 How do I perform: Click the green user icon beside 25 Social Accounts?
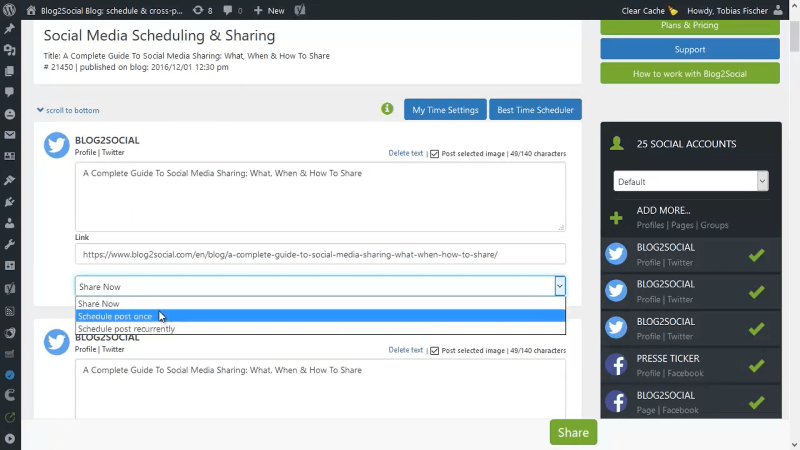click(616, 144)
